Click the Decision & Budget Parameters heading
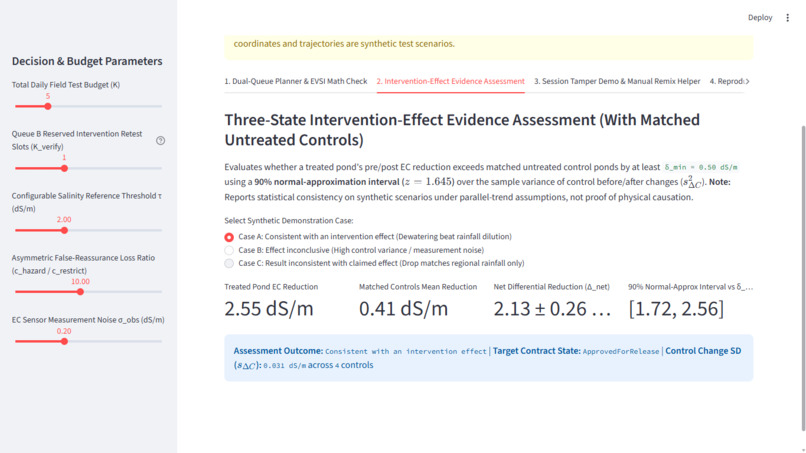The height and width of the screenshot is (453, 806). pyautogui.click(x=87, y=61)
